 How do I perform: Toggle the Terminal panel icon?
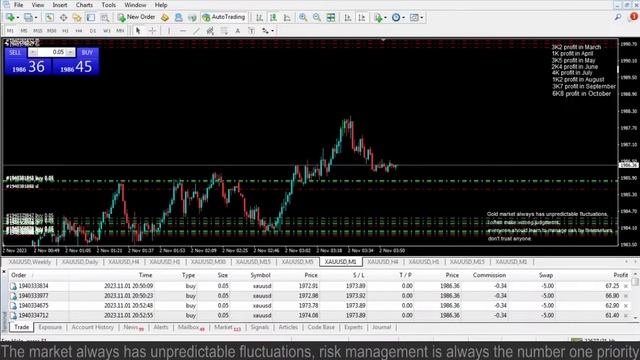coord(91,18)
